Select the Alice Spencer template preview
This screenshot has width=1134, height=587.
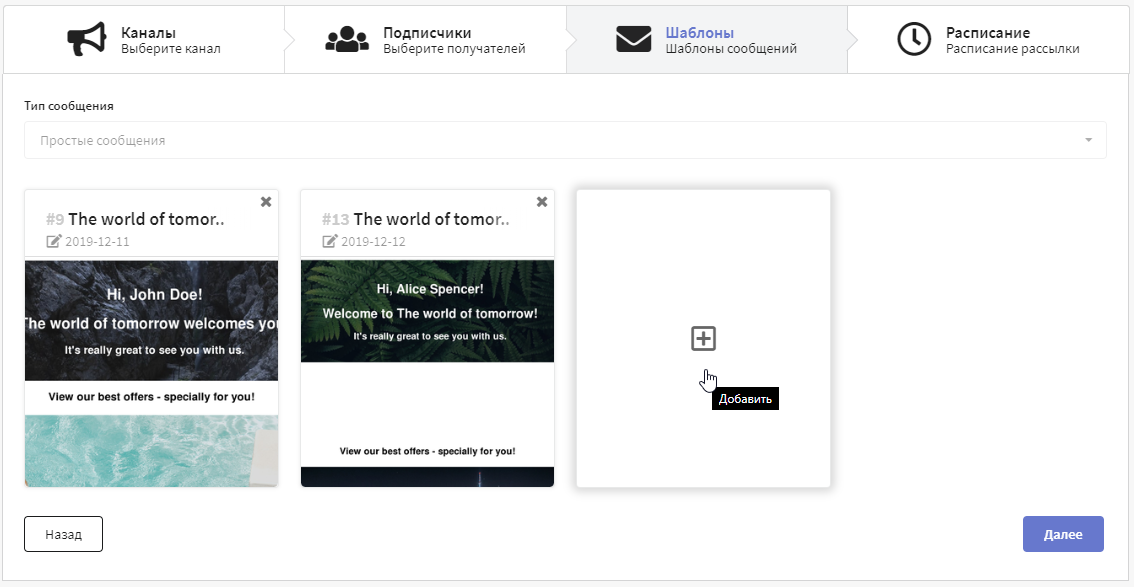click(427, 372)
